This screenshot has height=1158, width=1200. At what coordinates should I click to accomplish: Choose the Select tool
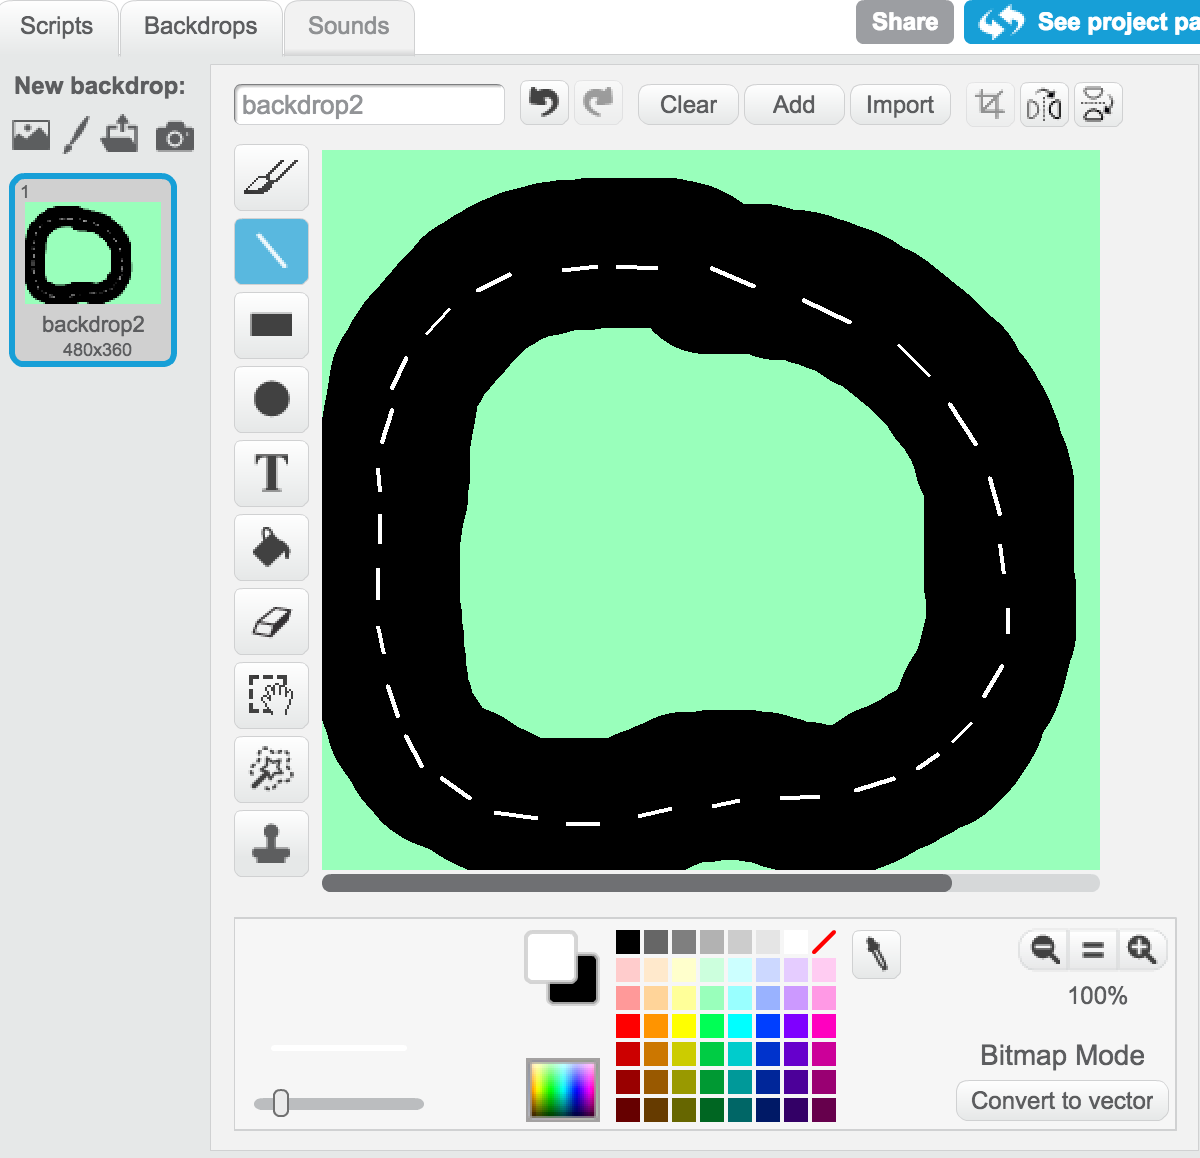coord(271,695)
